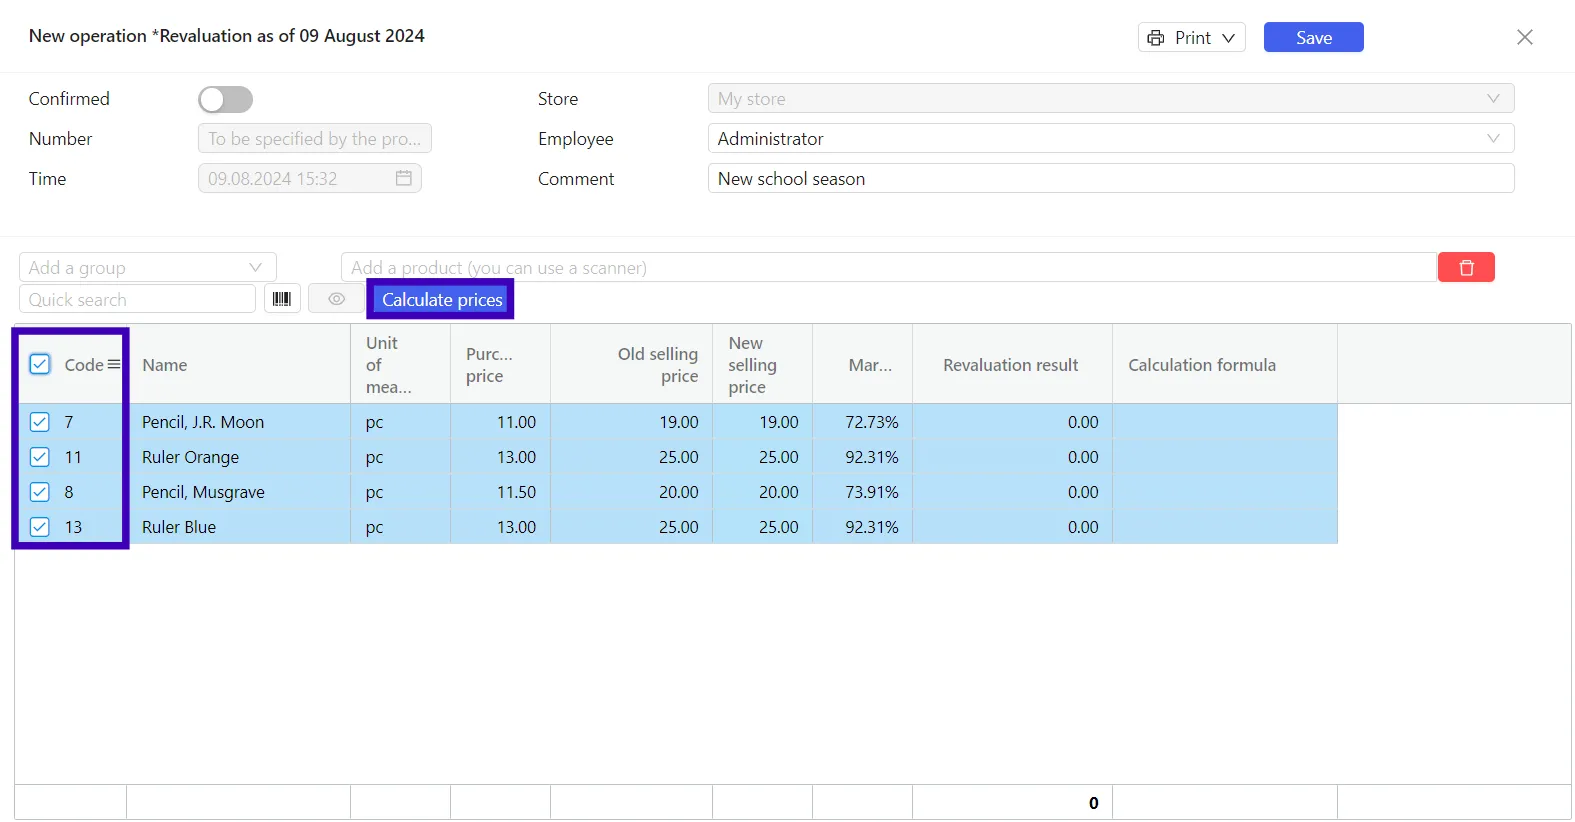Click the old selling price 19.00 cell
Screen dimensions: 1575x822
point(631,422)
